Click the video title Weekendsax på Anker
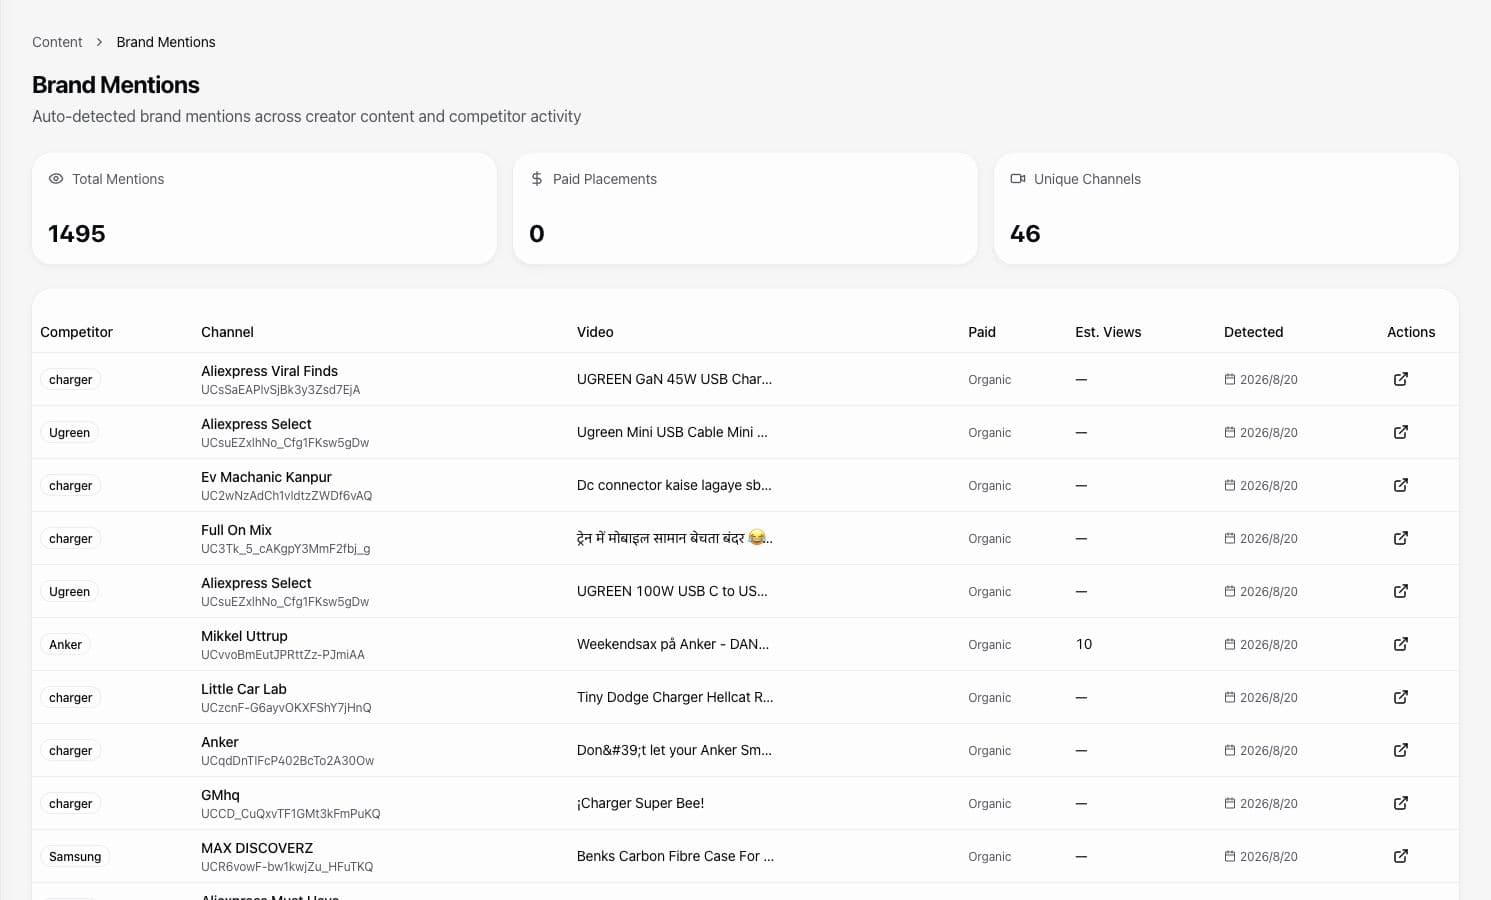Viewport: 1491px width, 900px height. [x=673, y=644]
